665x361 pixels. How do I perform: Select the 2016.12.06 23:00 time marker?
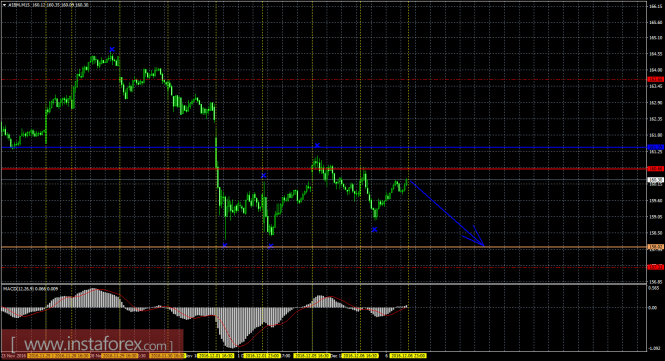(x=408, y=356)
